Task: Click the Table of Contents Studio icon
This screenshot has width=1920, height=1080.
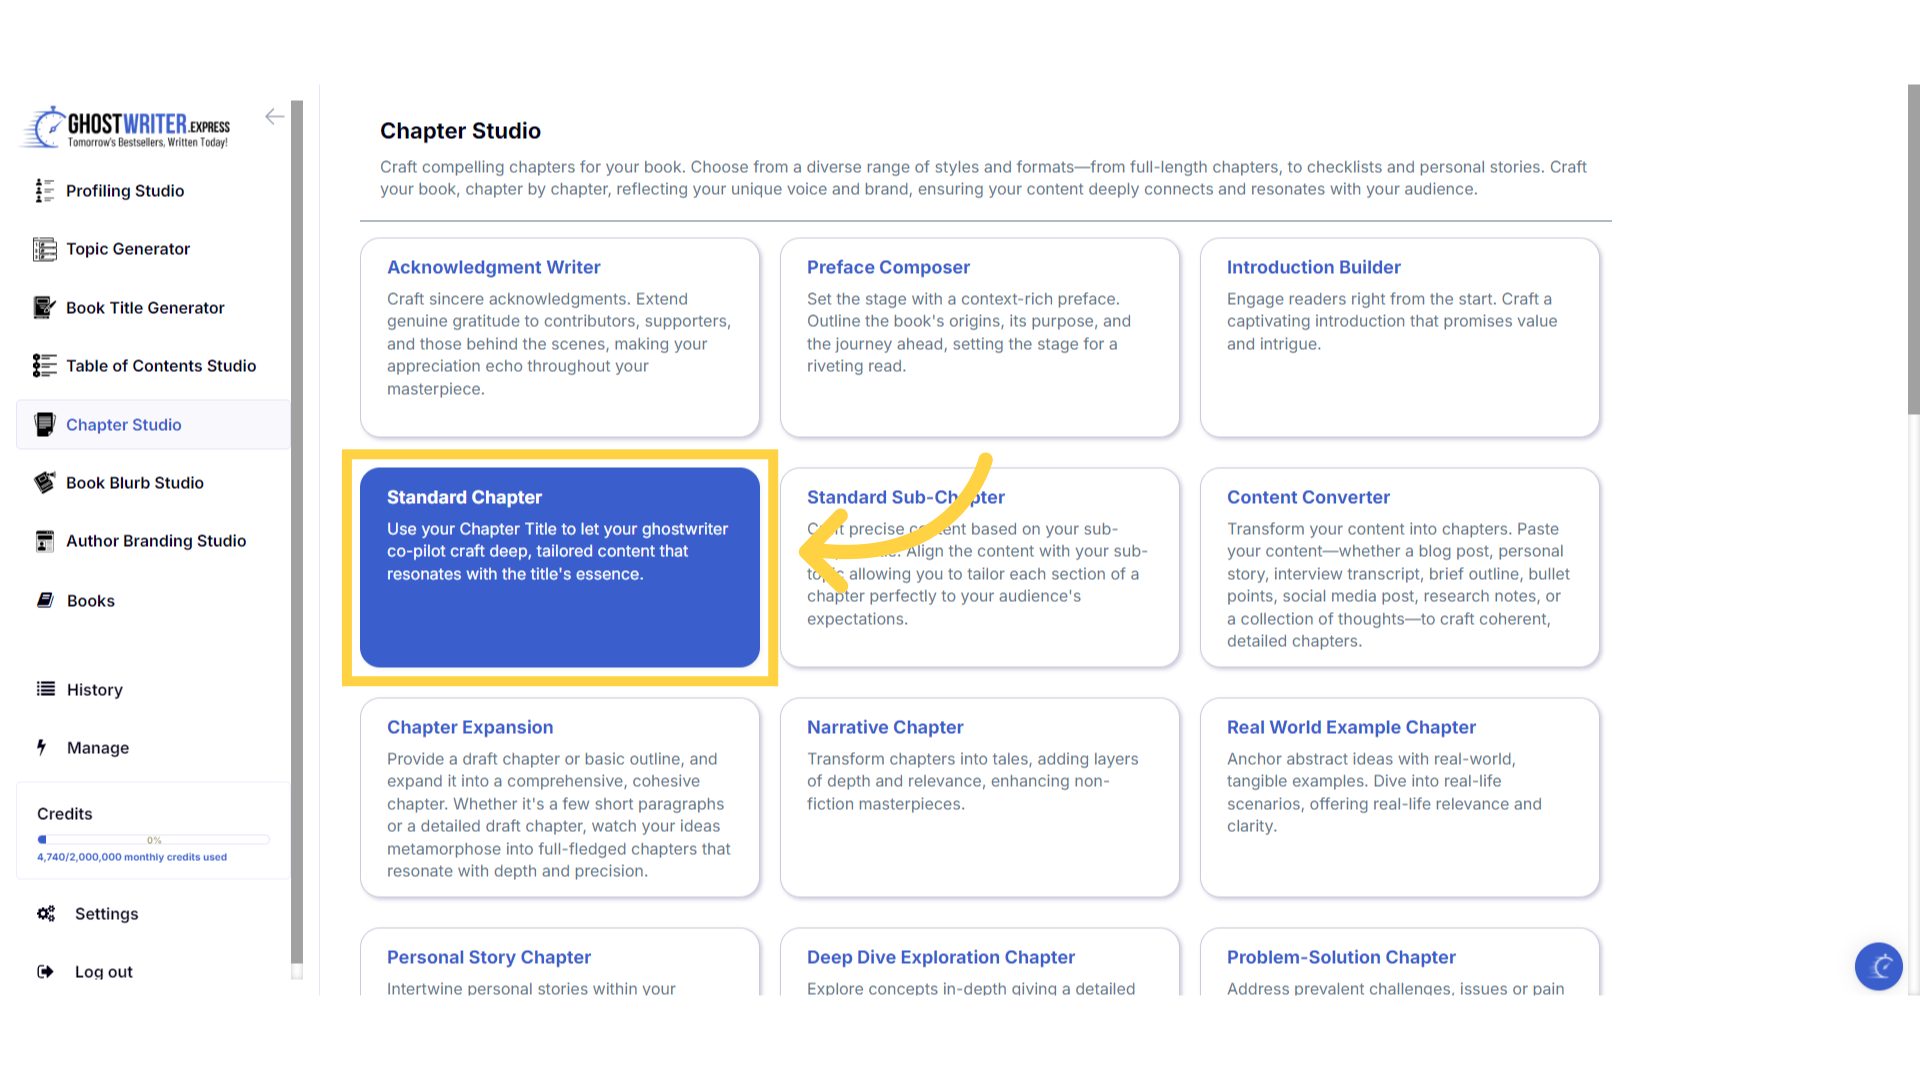Action: 44,366
